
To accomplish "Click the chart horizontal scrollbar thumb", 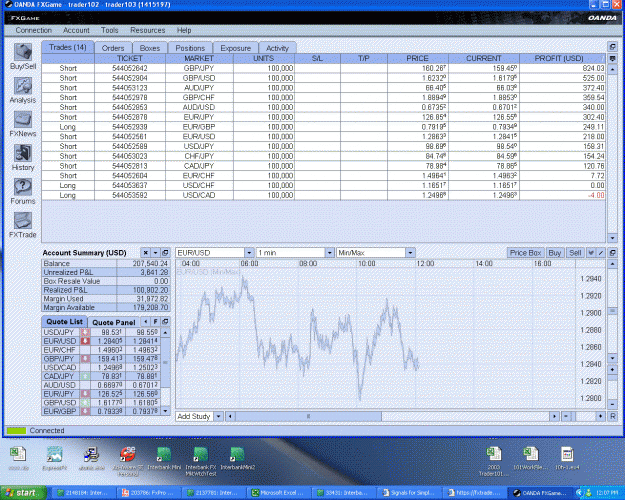I will tap(308, 416).
